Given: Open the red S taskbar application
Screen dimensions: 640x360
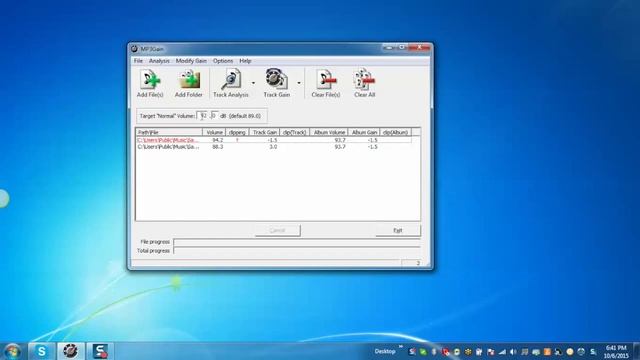Looking at the screenshot, I should click(x=100, y=351).
